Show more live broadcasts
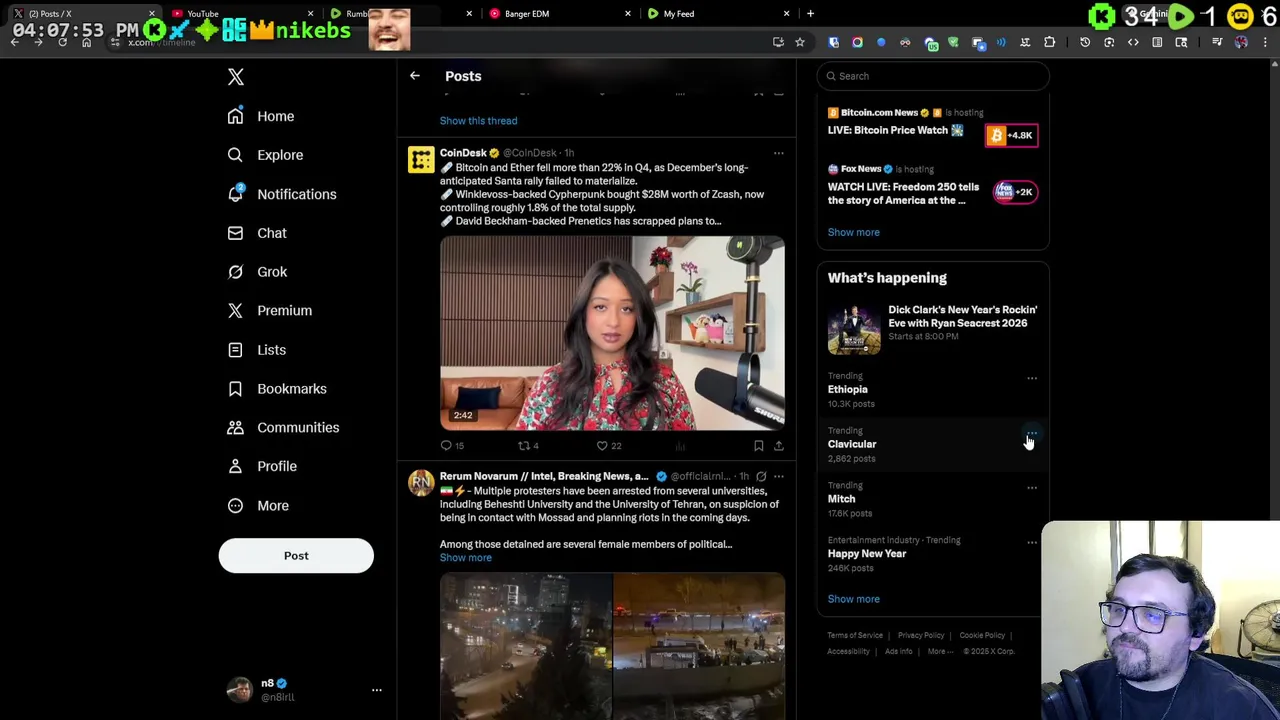 [x=853, y=232]
